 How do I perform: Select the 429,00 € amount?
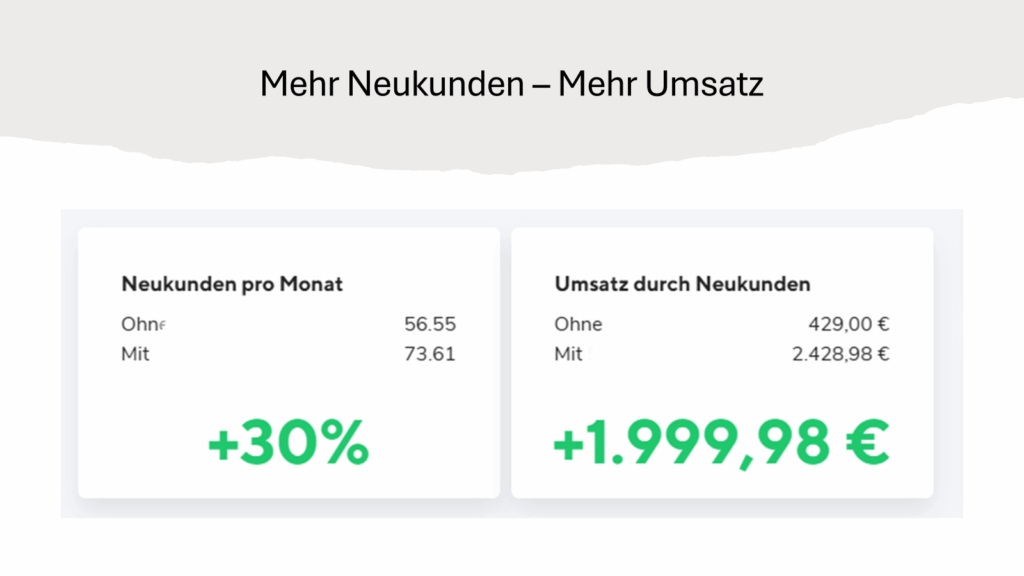(849, 324)
